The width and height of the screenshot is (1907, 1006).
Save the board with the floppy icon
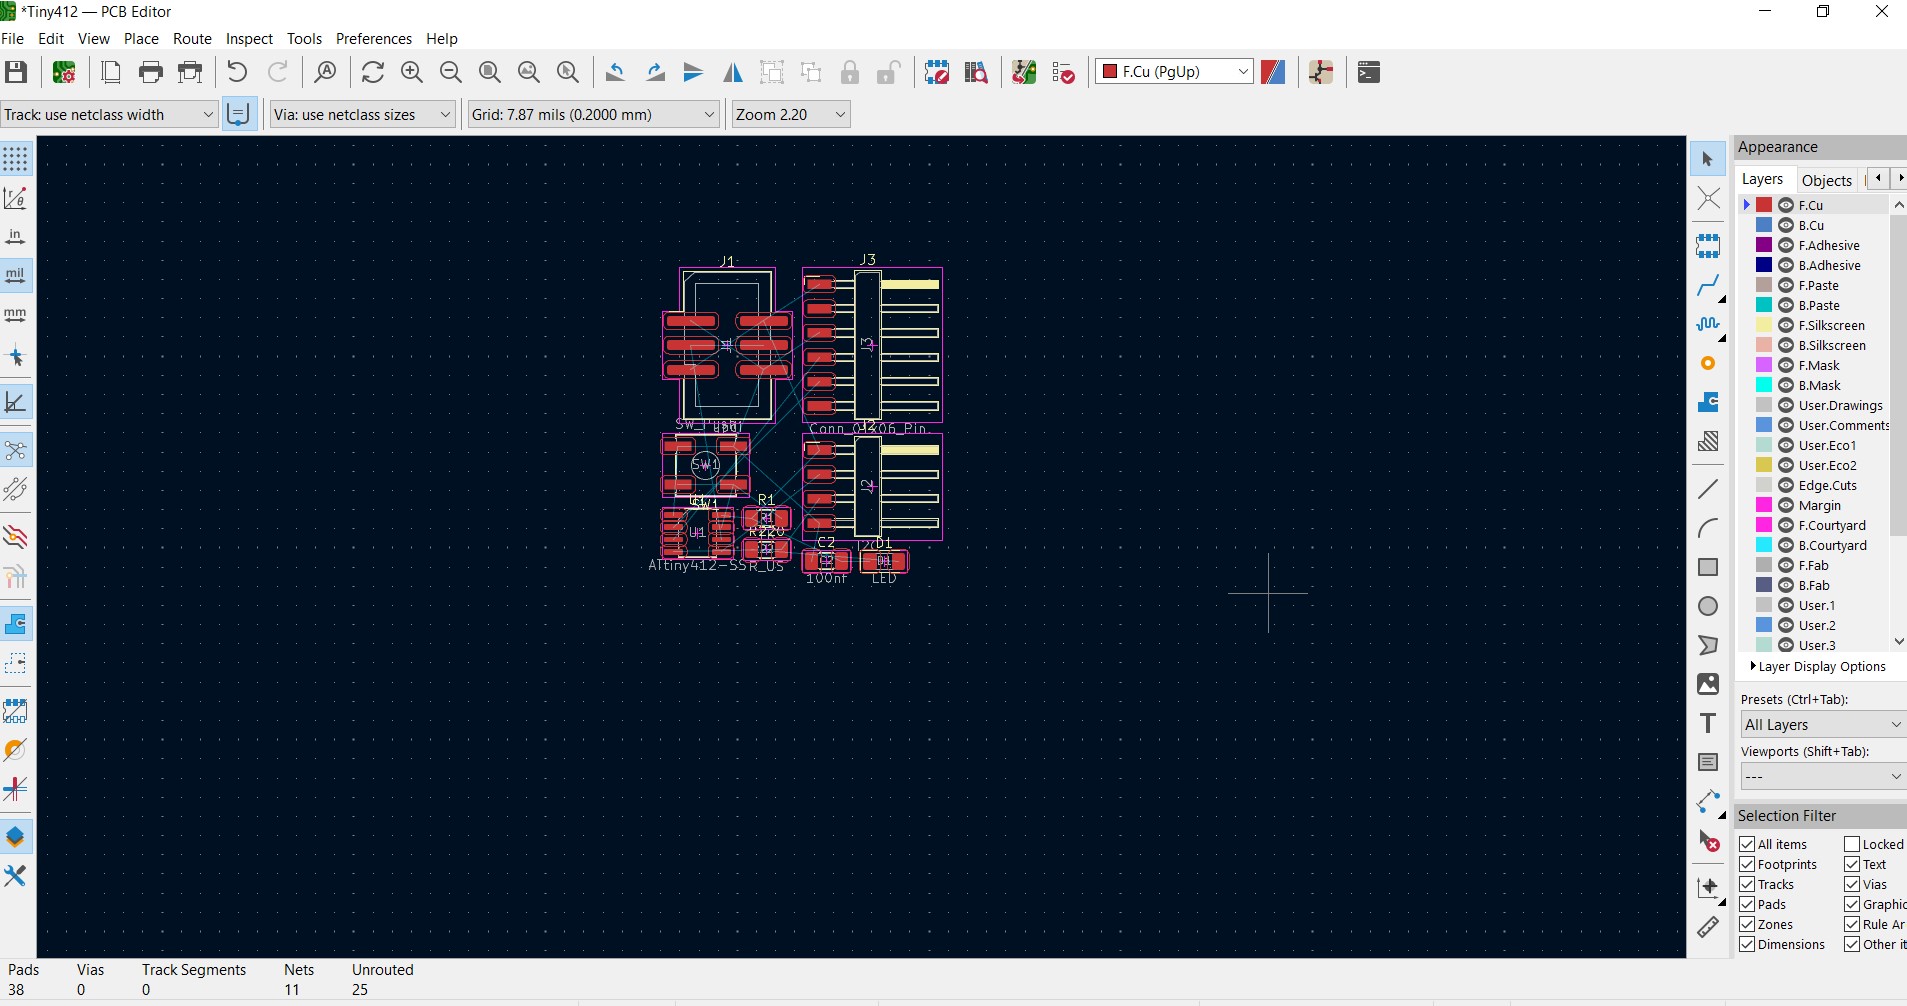(16, 72)
